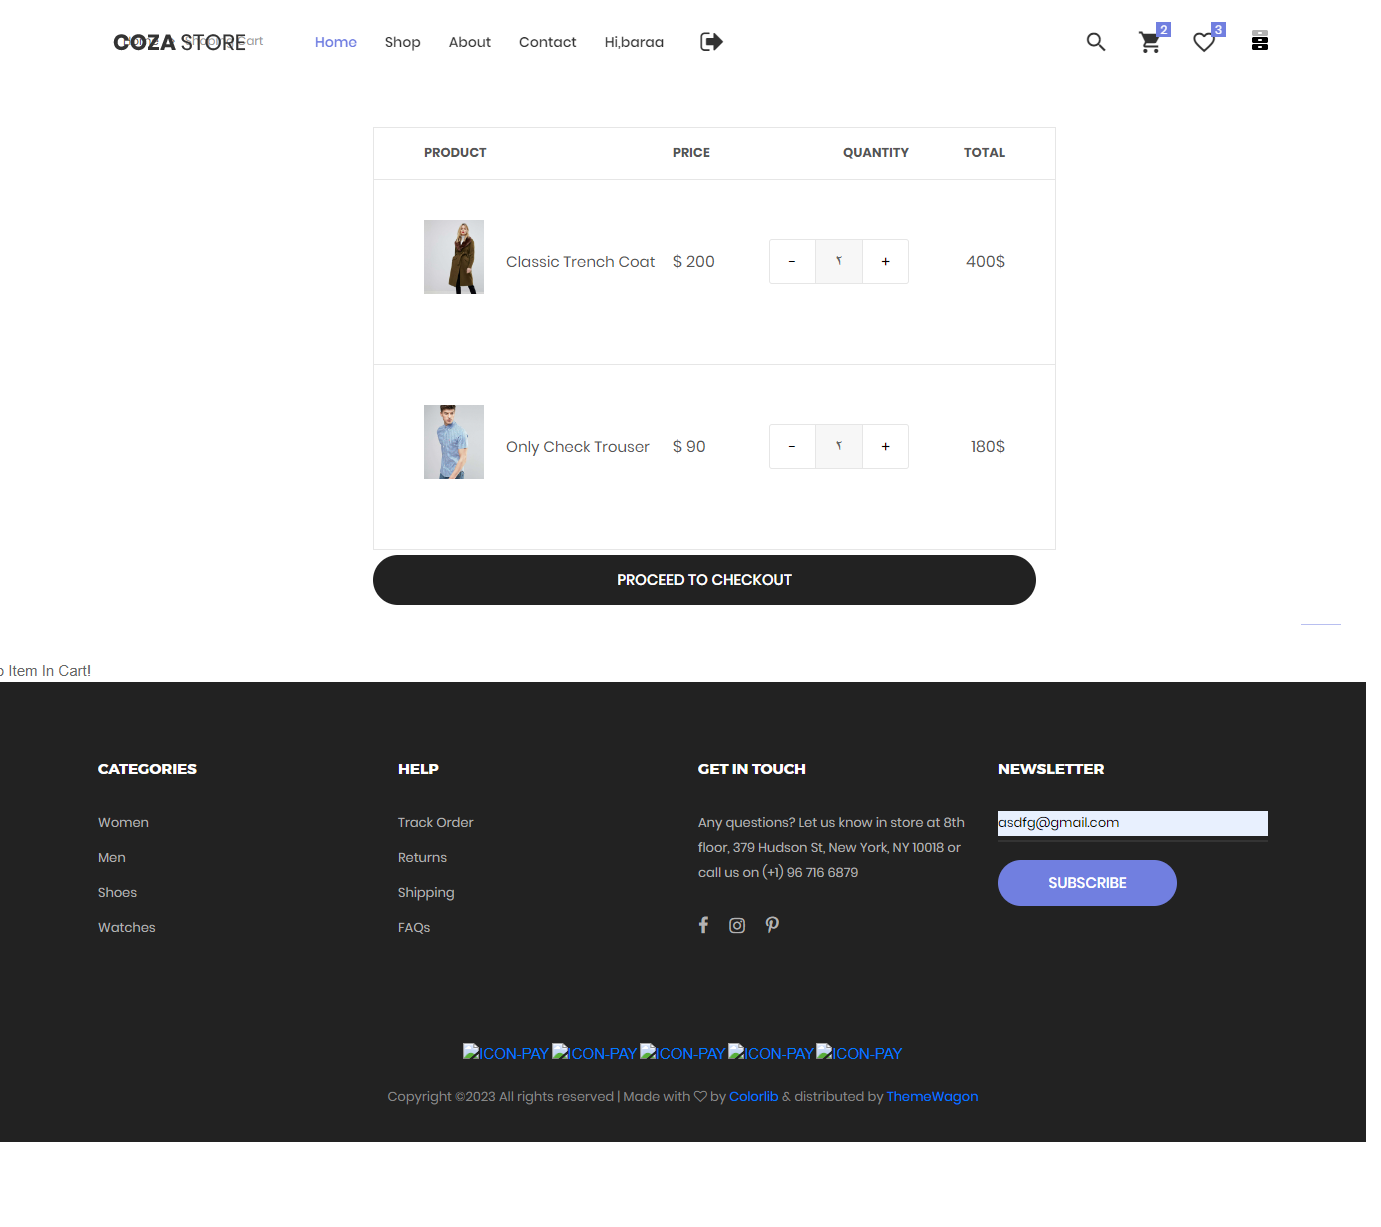Decrease Only Check Trouser quantity
The width and height of the screenshot is (1381, 1227).
pos(792,447)
